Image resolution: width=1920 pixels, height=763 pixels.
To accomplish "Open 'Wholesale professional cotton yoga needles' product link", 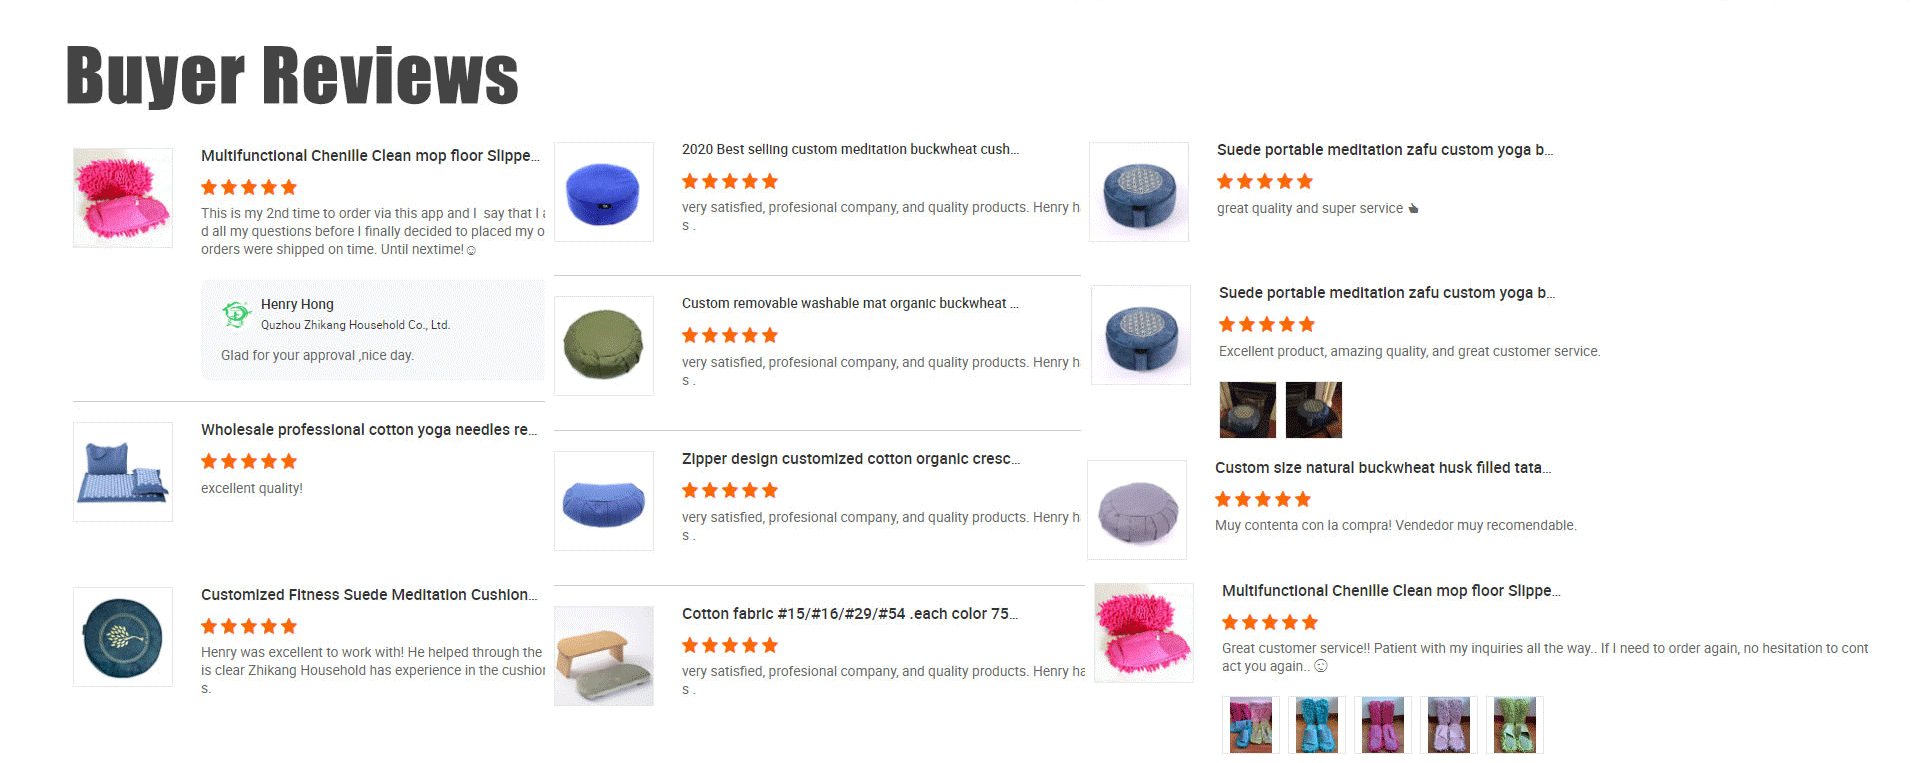I will tap(369, 430).
